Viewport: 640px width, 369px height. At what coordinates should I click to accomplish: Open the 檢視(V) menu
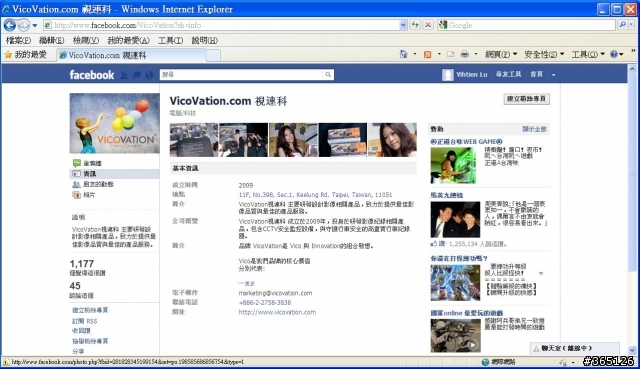pyautogui.click(x=86, y=40)
